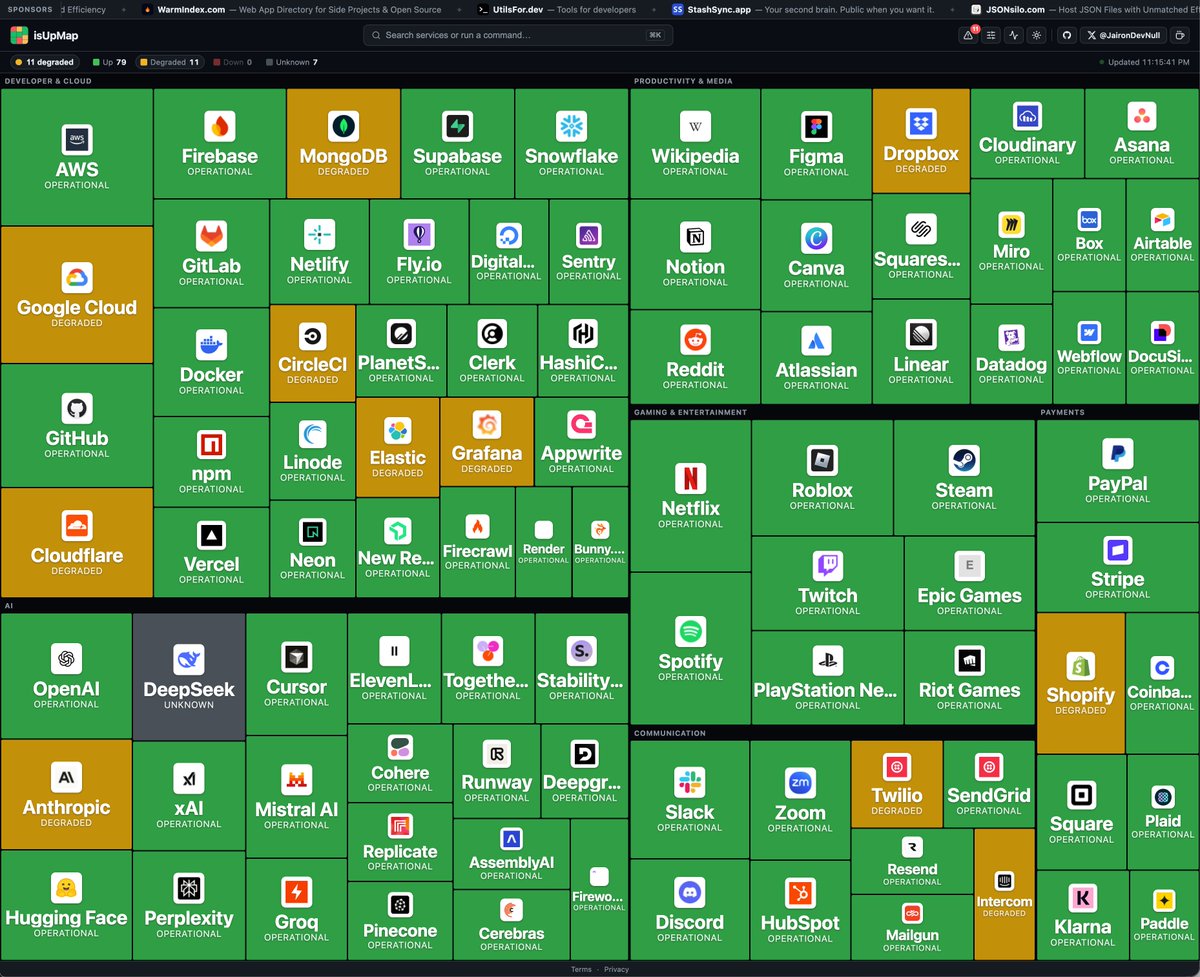
Task: Select the DeepSeek unknown status tile
Action: tap(189, 676)
